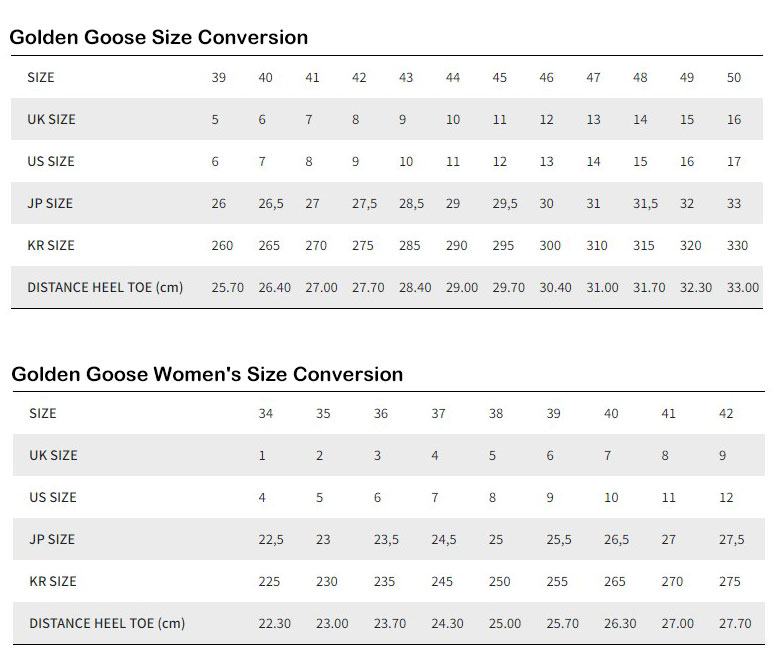The image size is (780, 650).
Task: Click the "Golden Goose Women's Size Conversion" heading
Action: pyautogui.click(x=207, y=374)
